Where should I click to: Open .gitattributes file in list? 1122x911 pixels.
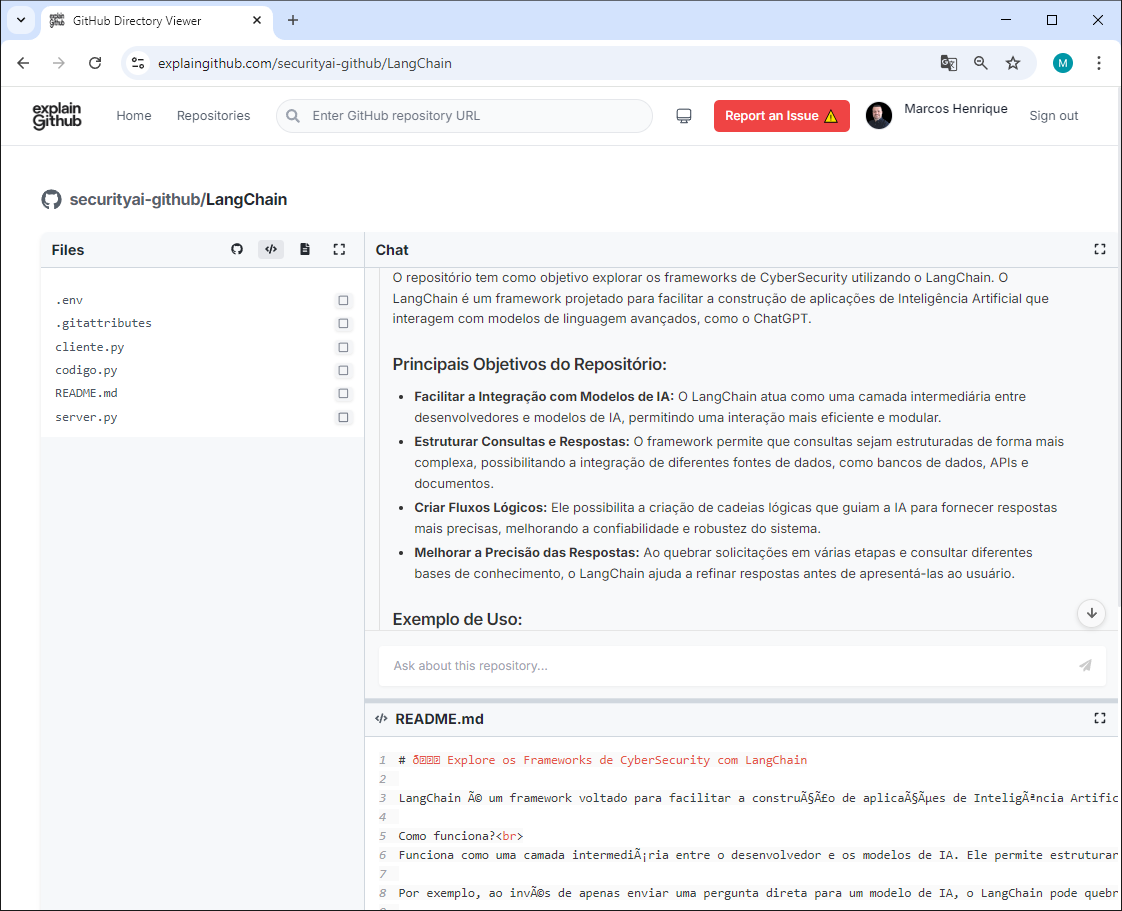click(104, 323)
